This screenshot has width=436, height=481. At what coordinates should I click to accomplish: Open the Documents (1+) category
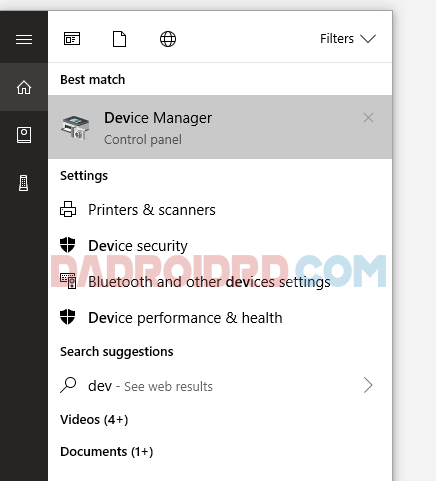coord(107,452)
